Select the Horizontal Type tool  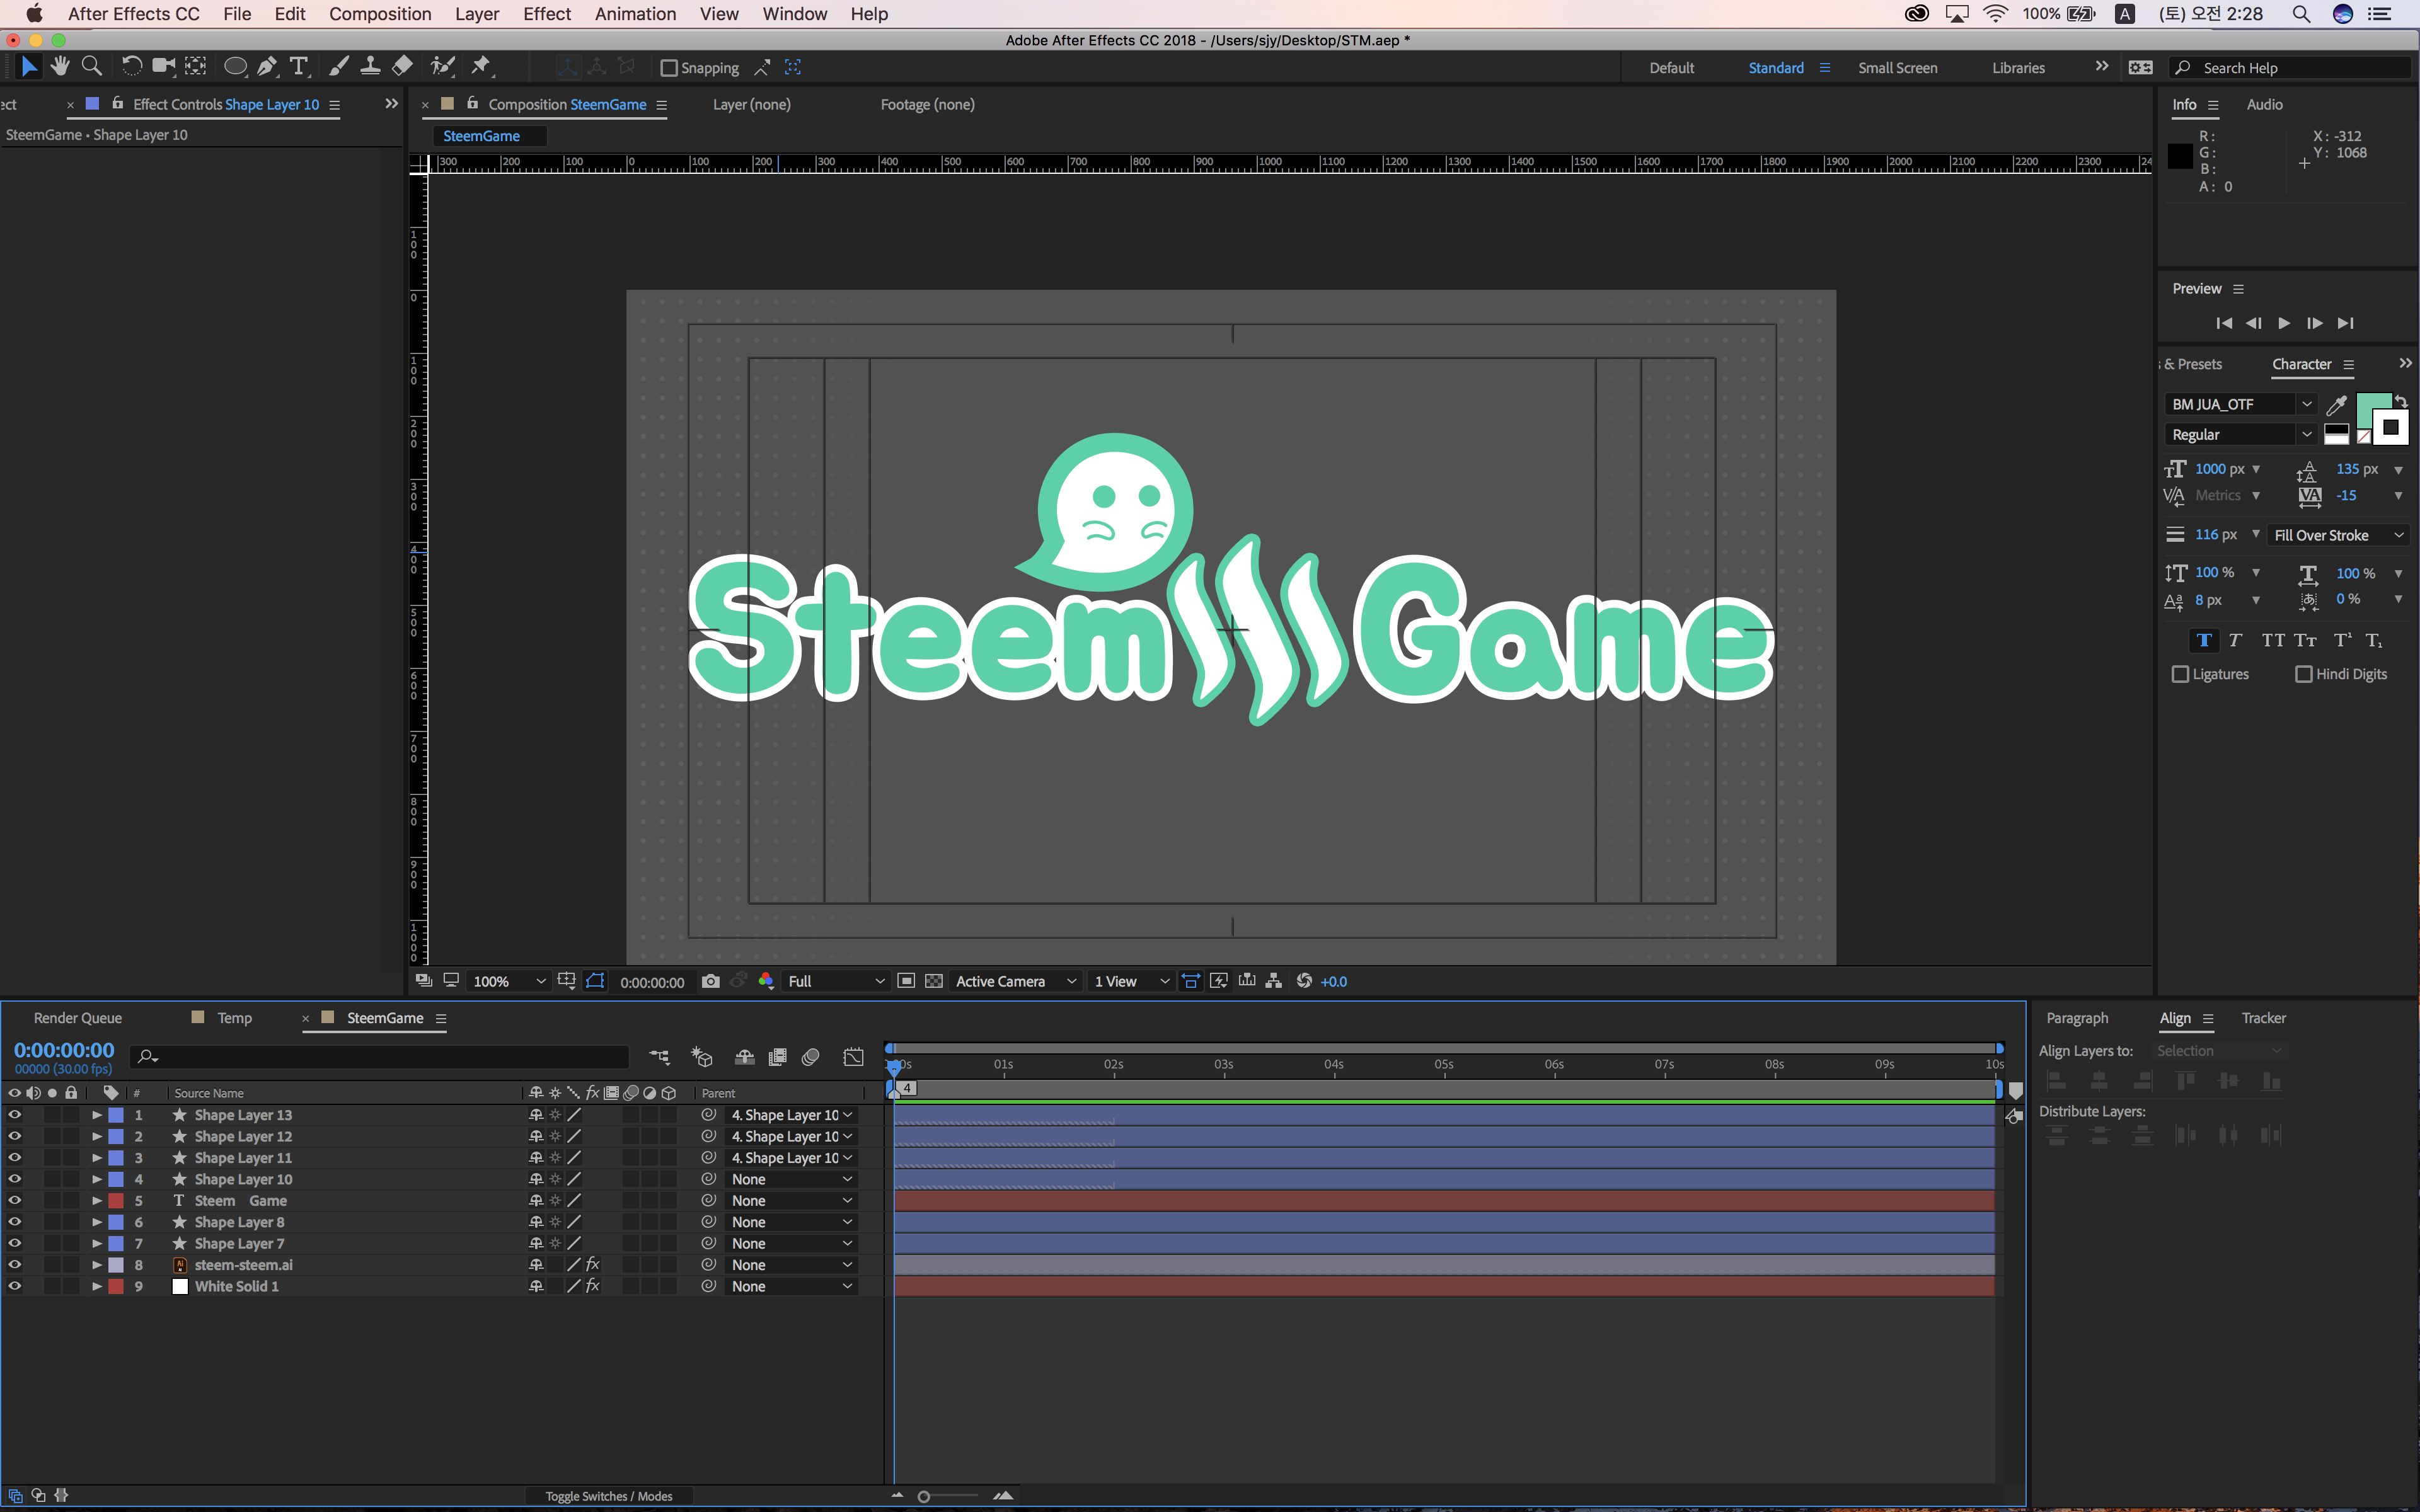pos(298,66)
